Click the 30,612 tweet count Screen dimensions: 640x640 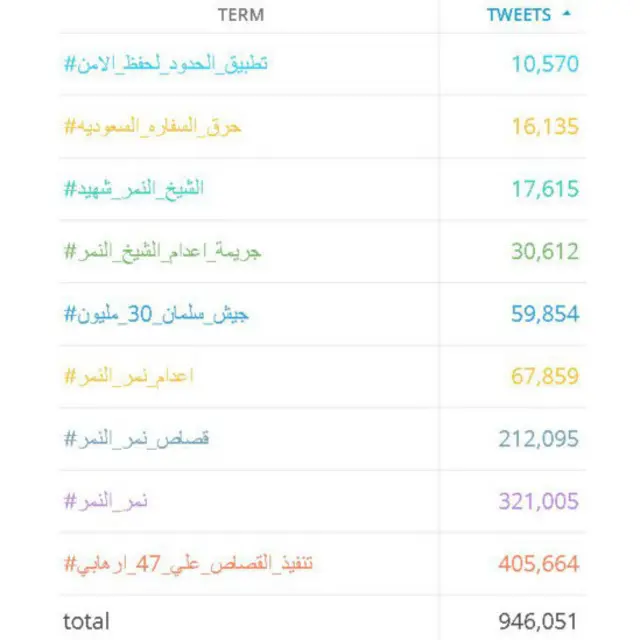point(545,251)
